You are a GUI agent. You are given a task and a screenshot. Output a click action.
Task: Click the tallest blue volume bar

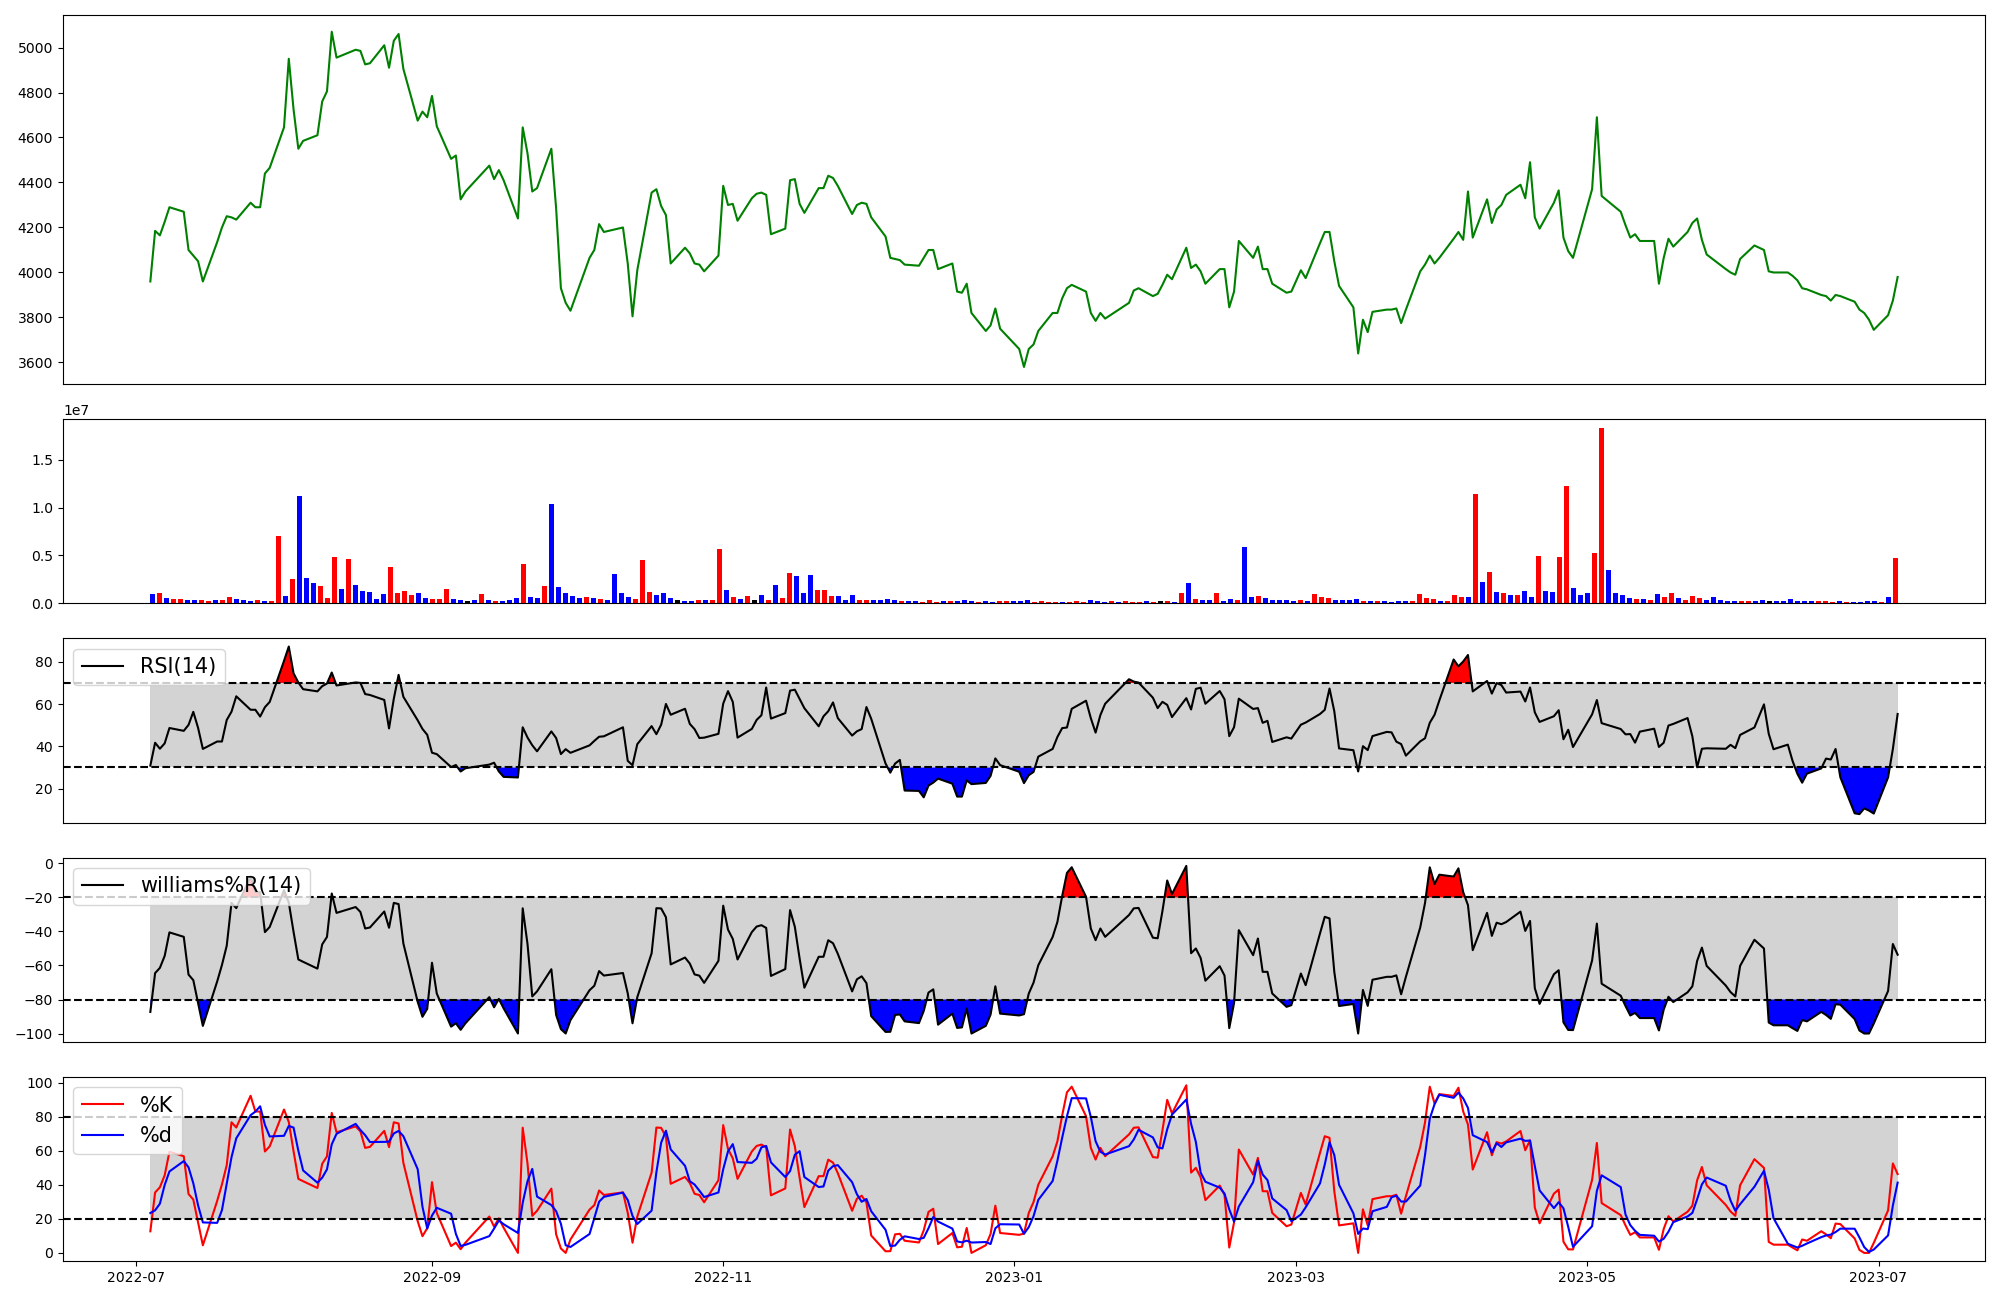tap(299, 549)
